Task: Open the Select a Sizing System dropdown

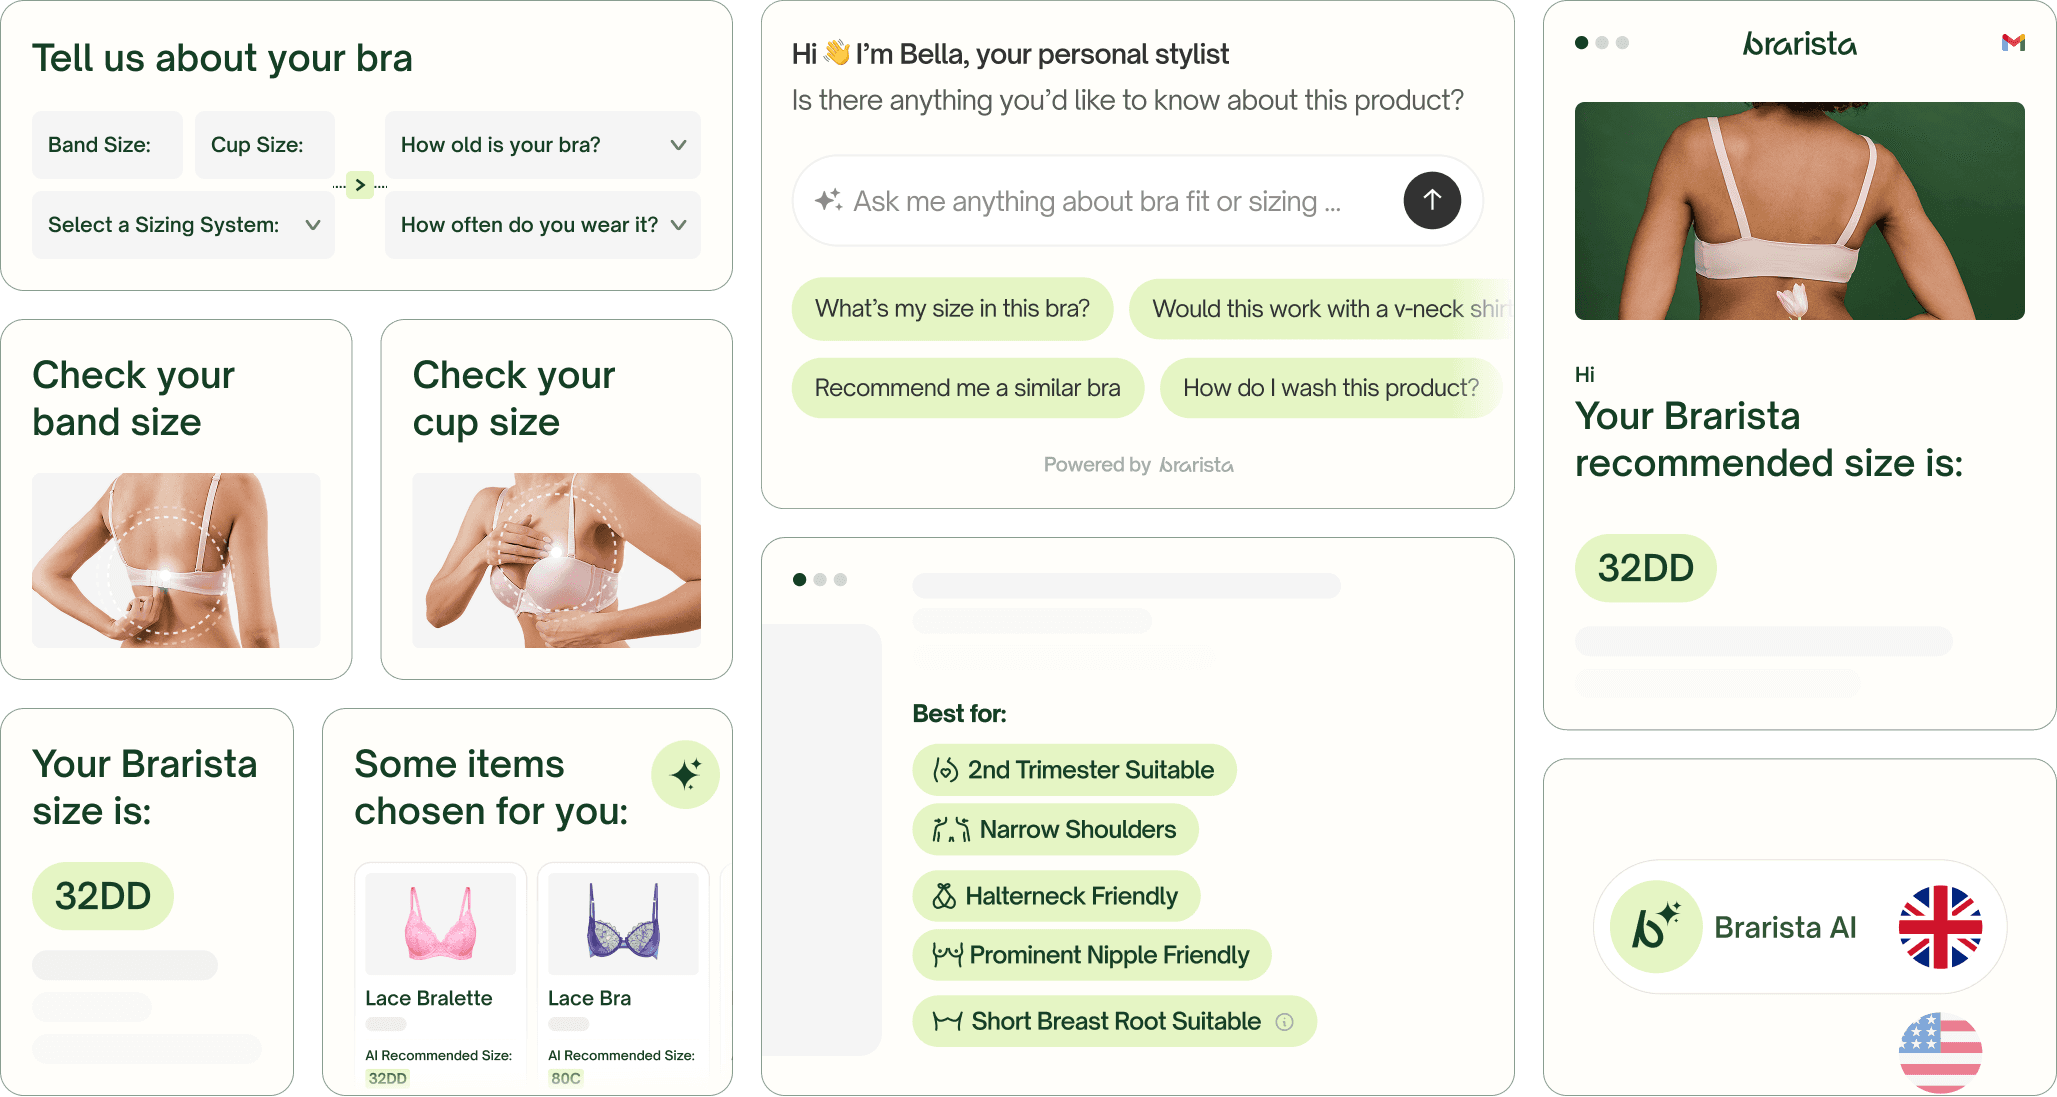Action: tap(183, 225)
